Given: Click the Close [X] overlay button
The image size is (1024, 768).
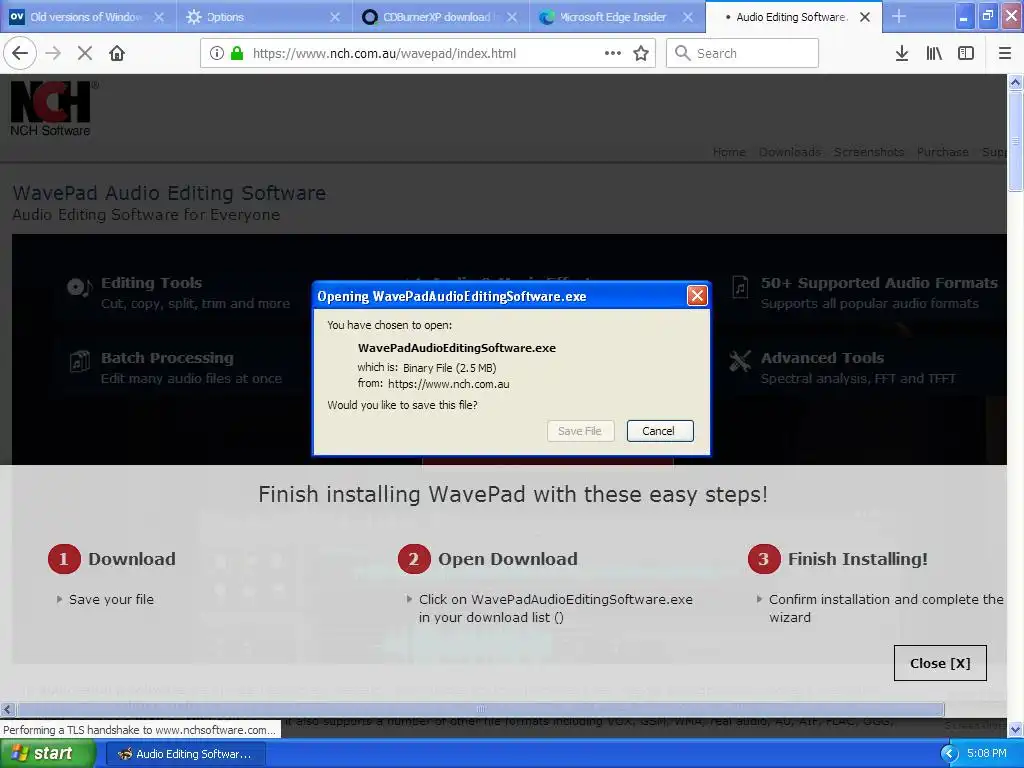Looking at the screenshot, I should point(940,663).
